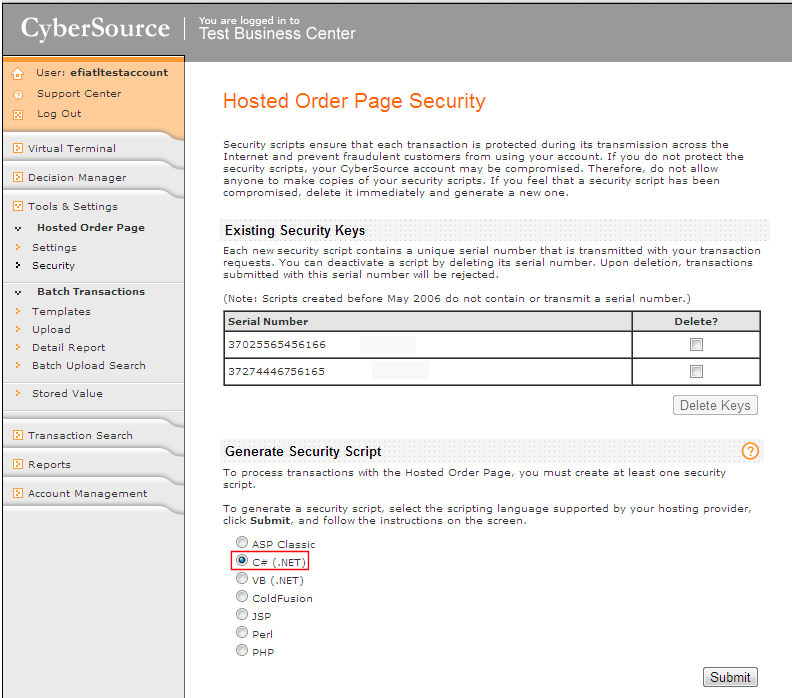Open the Tools & Settings menu
Screen dimensions: 792x698
click(x=73, y=206)
